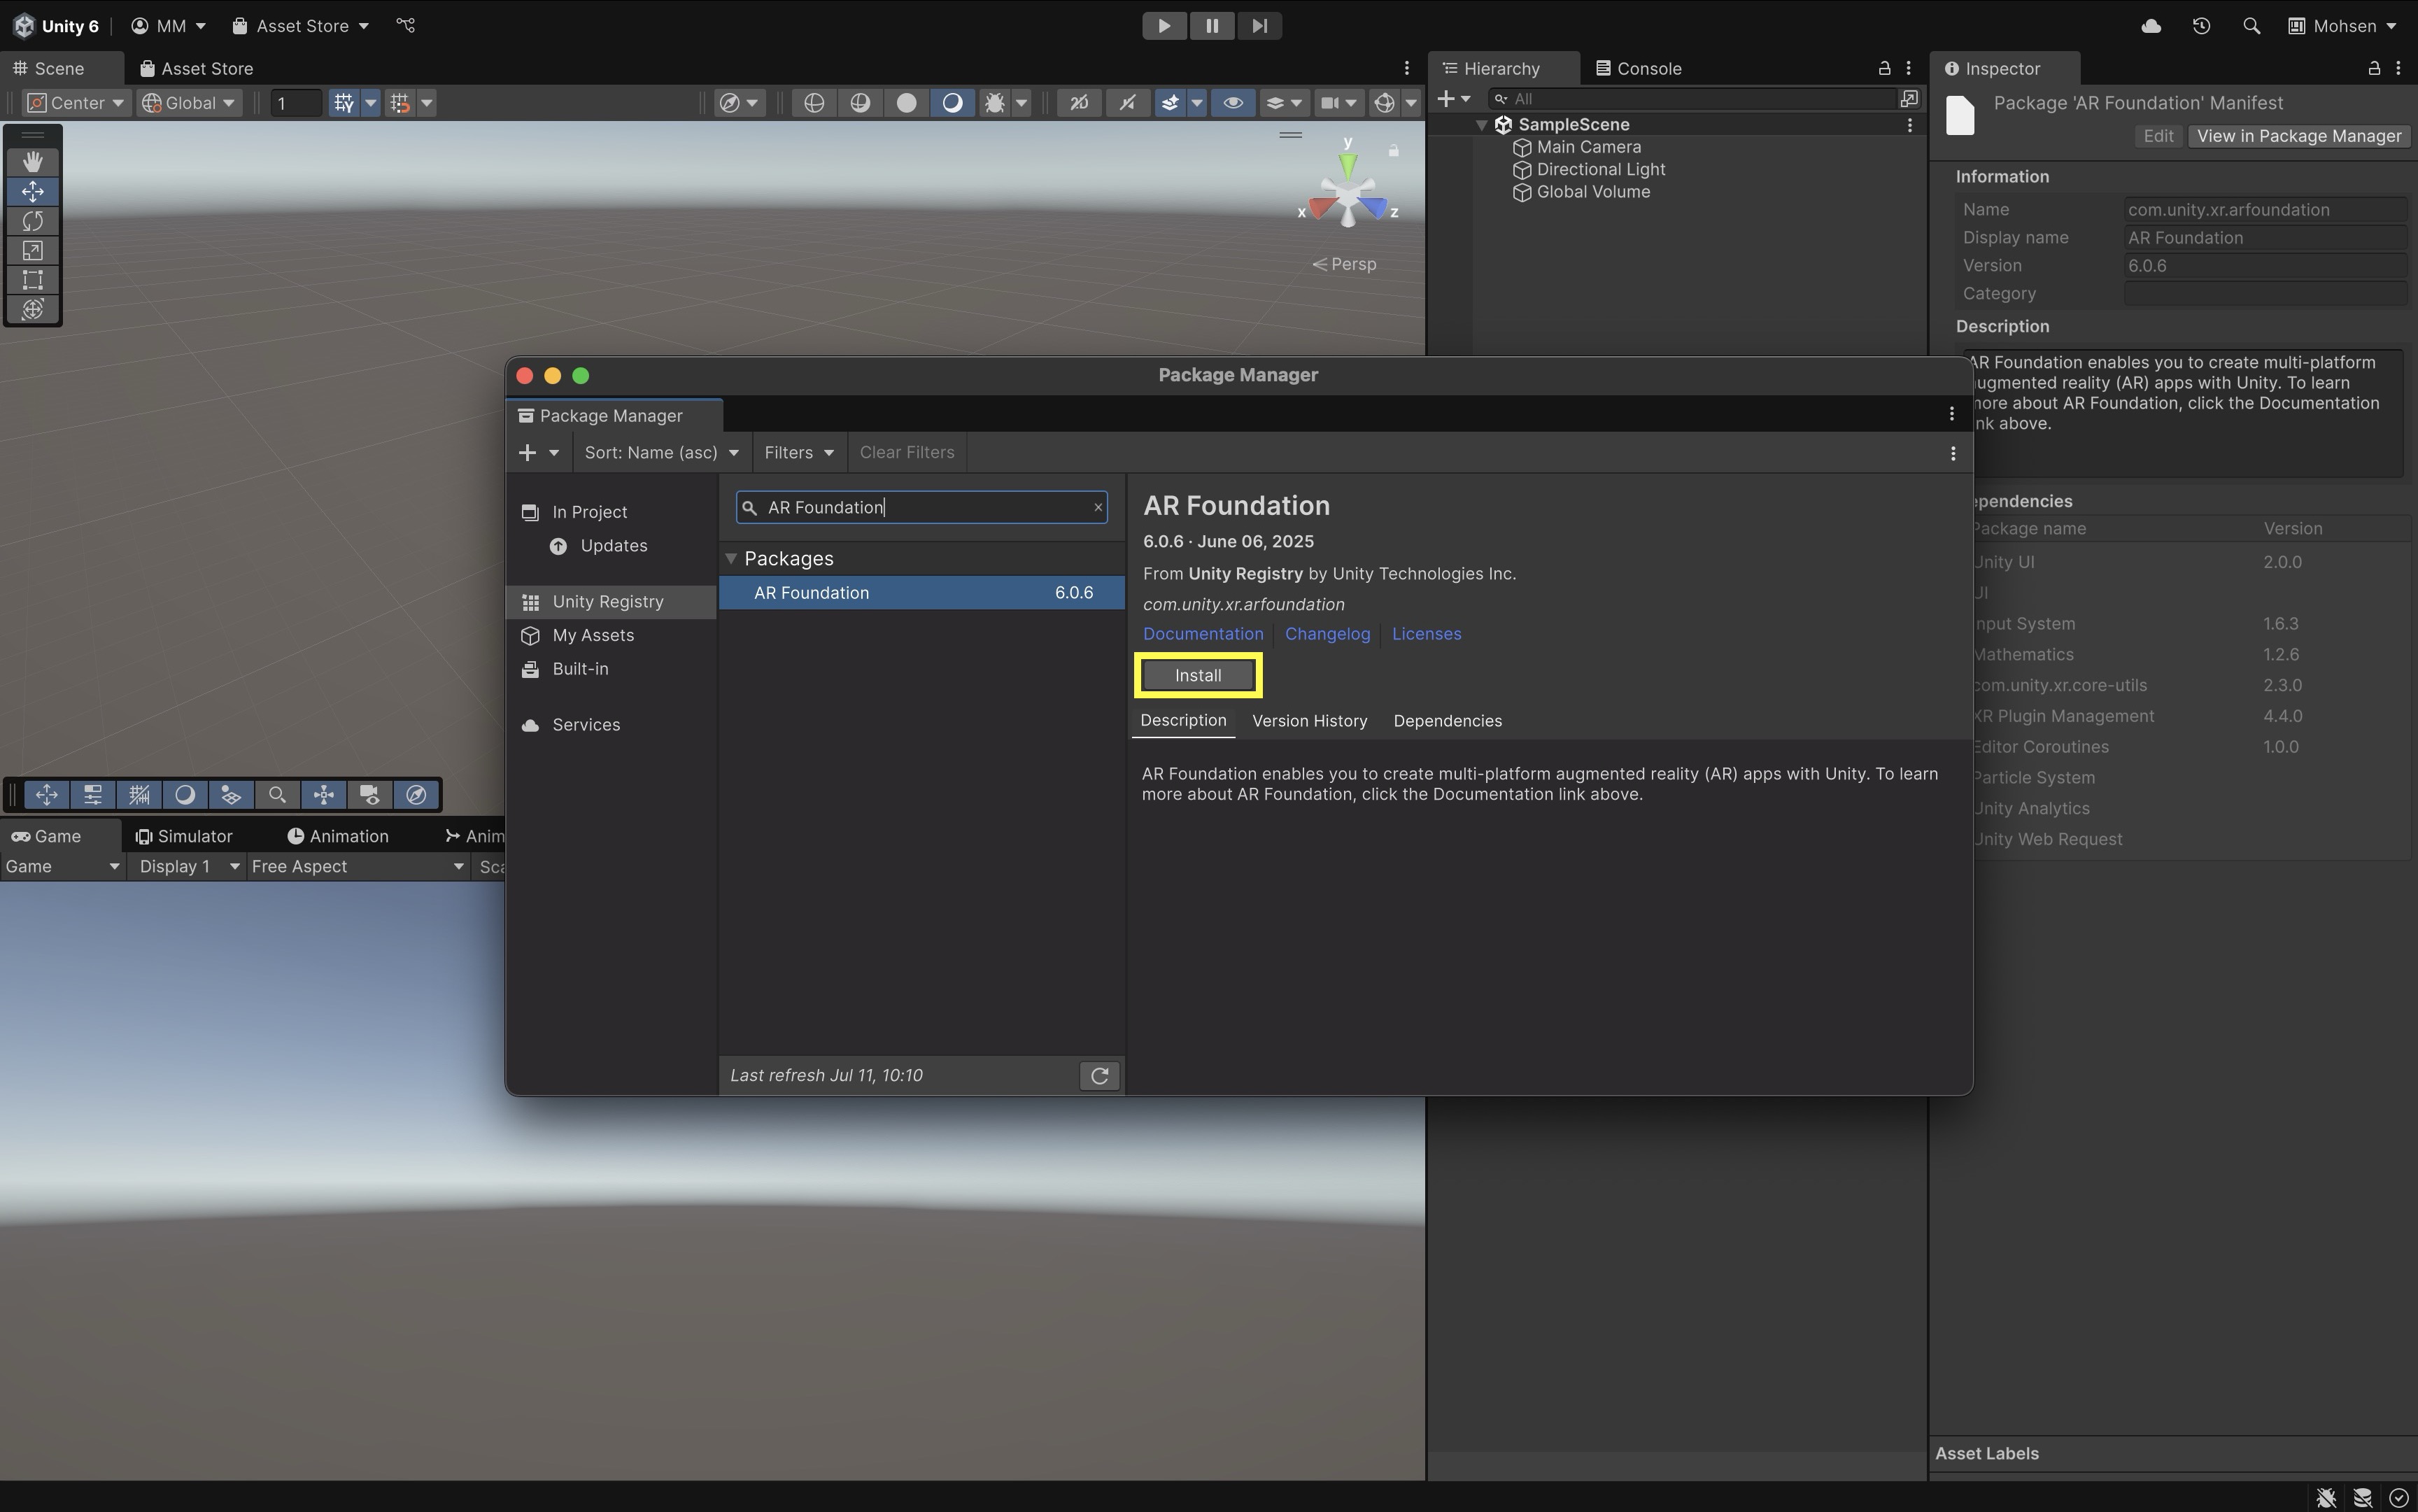
Task: Open the Filters dropdown
Action: (798, 452)
